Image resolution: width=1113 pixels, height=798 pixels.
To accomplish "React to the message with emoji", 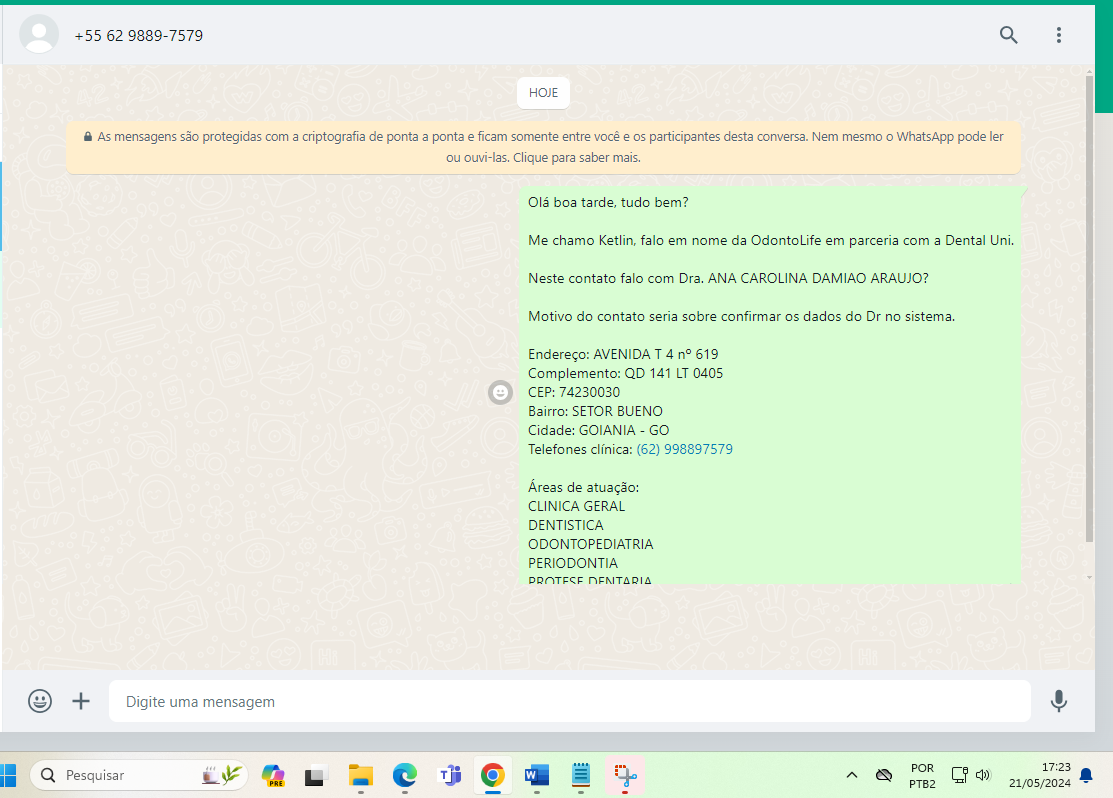I will click(x=500, y=392).
